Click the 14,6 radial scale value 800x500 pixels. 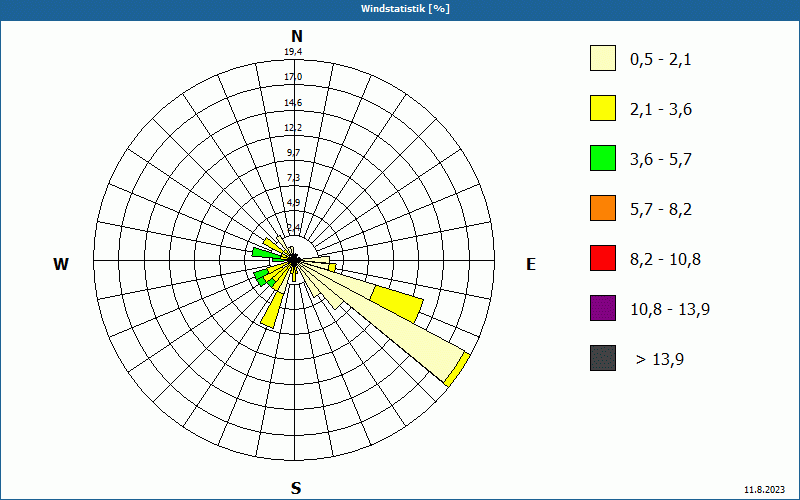(x=293, y=103)
